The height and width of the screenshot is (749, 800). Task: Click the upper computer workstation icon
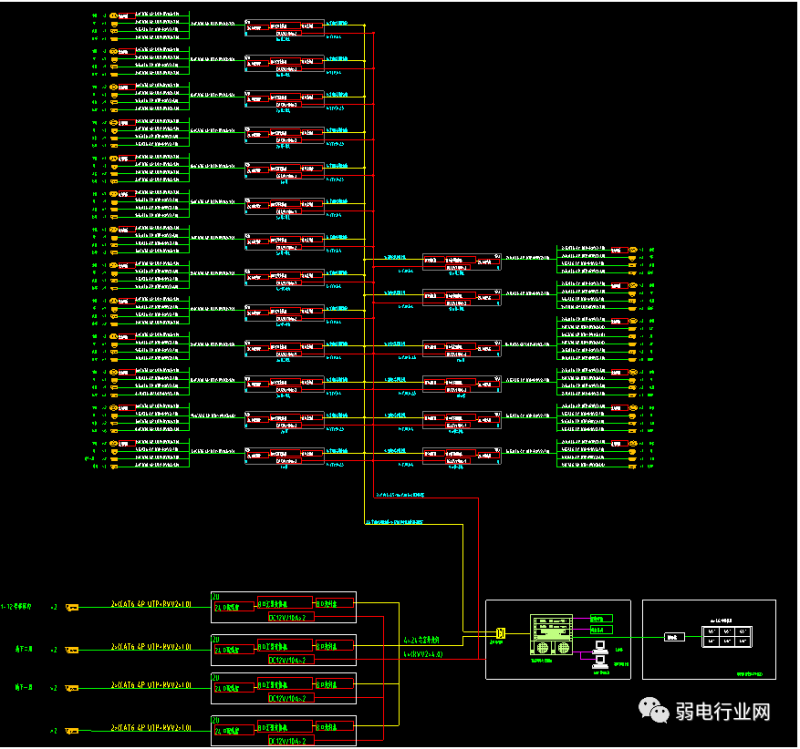[600, 643]
